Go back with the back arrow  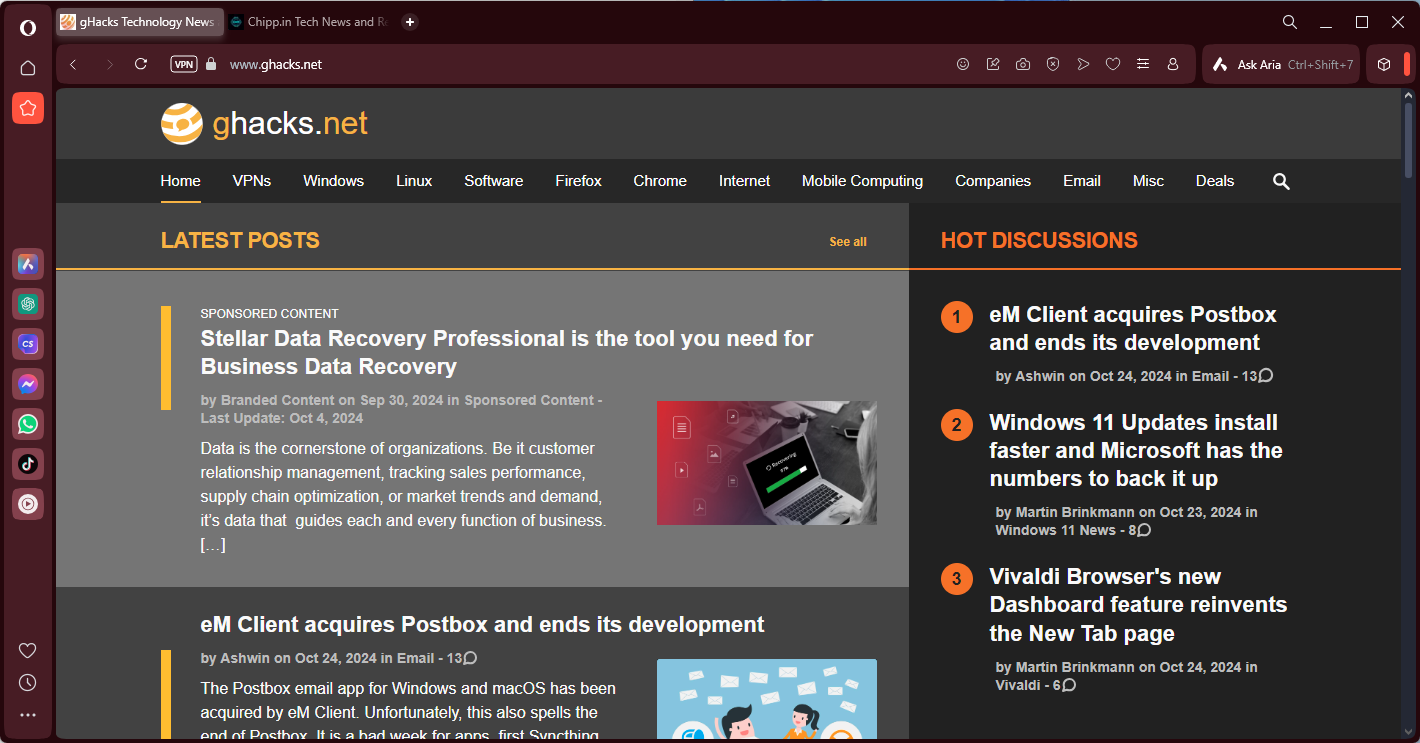(73, 64)
